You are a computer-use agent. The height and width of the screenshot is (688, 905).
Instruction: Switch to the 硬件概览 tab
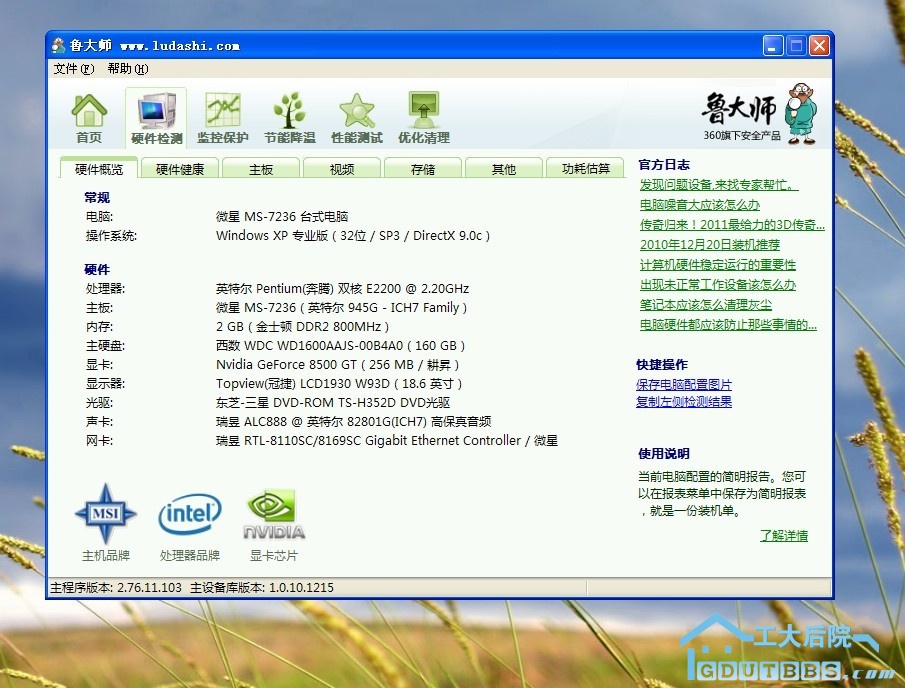coord(99,169)
